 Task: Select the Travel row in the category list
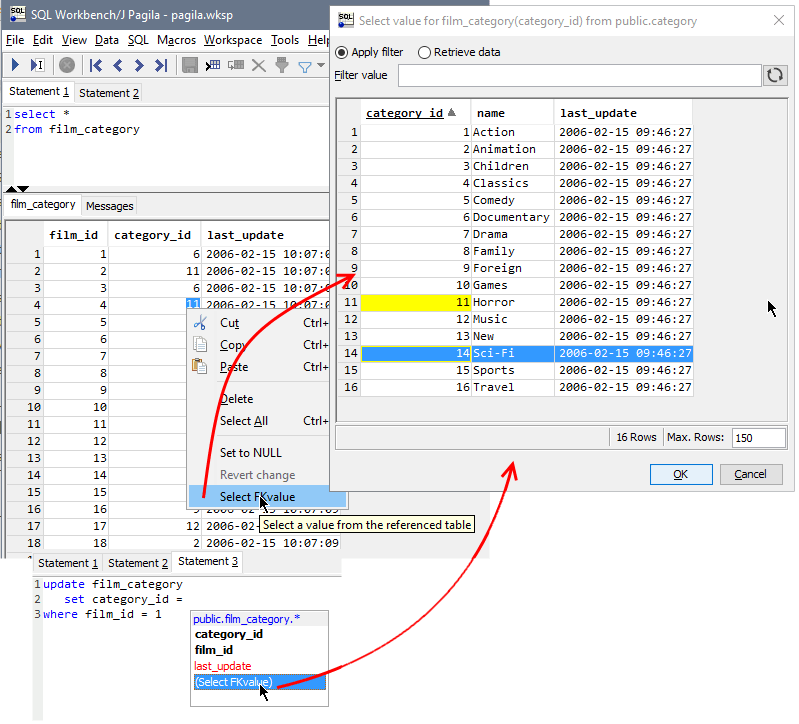(x=526, y=388)
